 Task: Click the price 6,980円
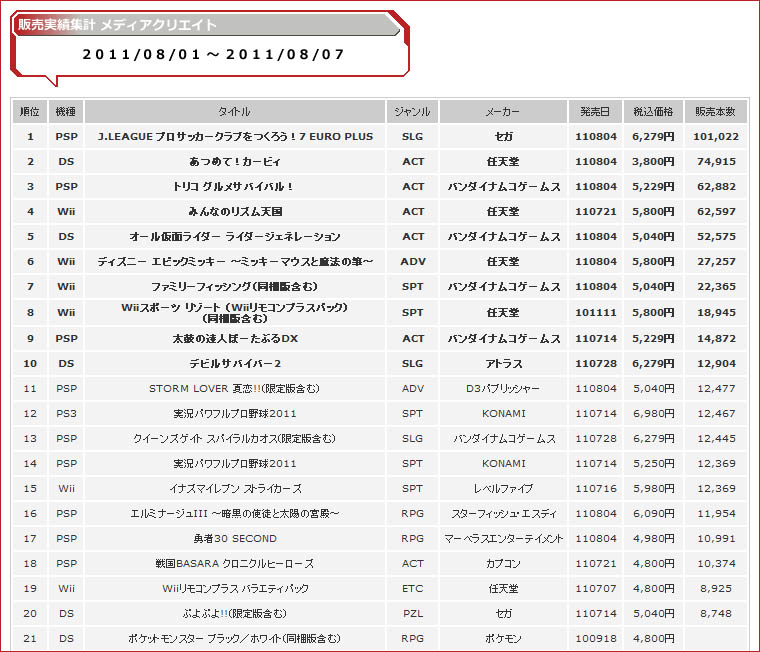pyautogui.click(x=653, y=414)
